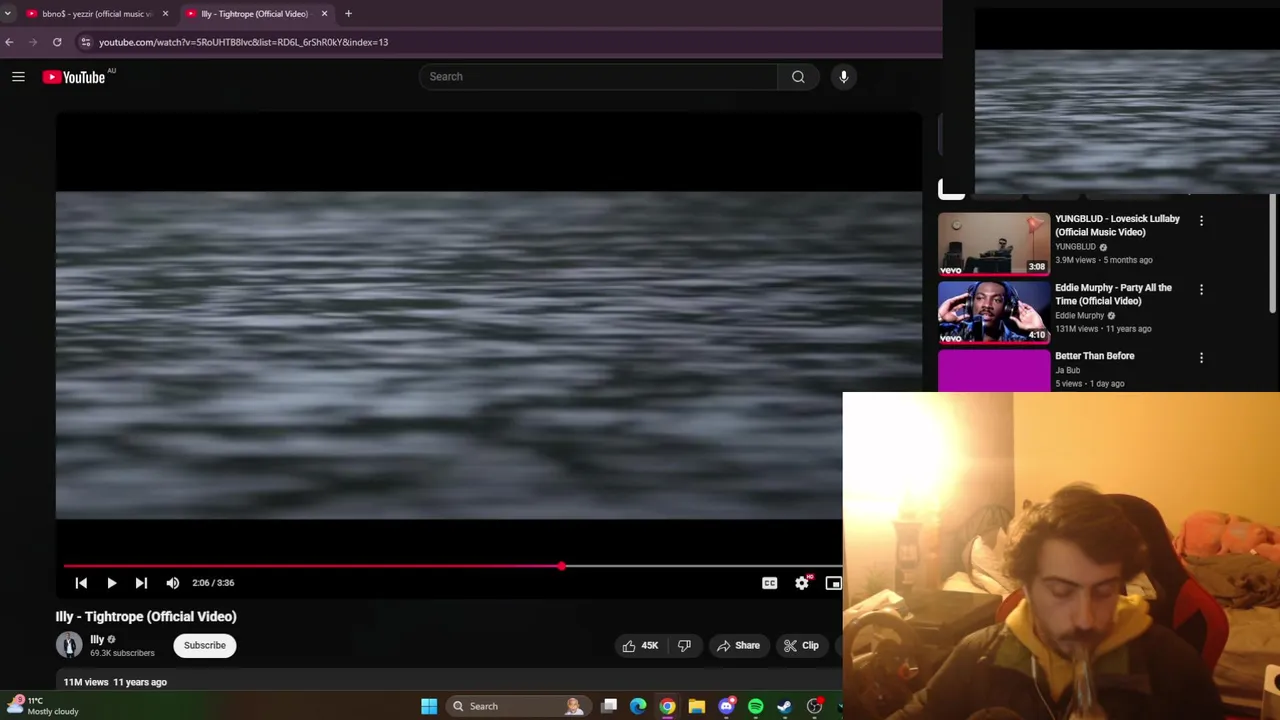The height and width of the screenshot is (720, 1280).
Task: Share the video
Action: (x=738, y=645)
